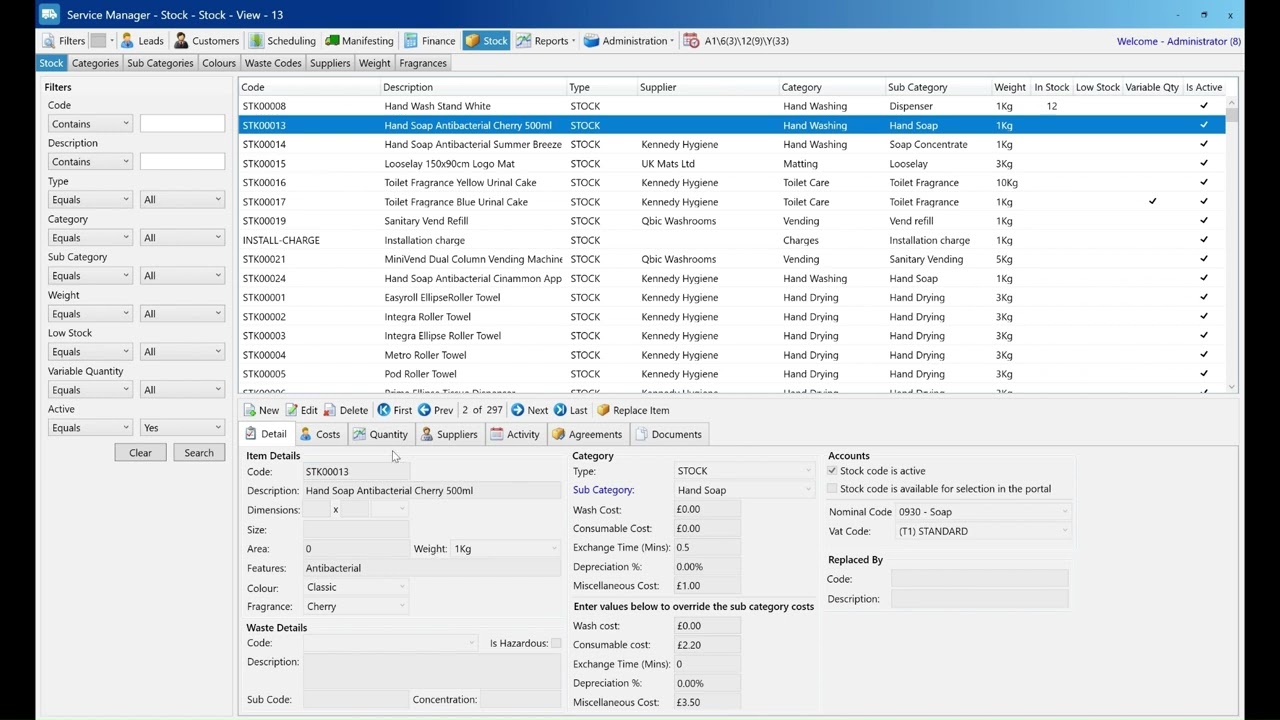Click Replace Item in the record toolbar
1280x720 pixels.
tap(633, 410)
